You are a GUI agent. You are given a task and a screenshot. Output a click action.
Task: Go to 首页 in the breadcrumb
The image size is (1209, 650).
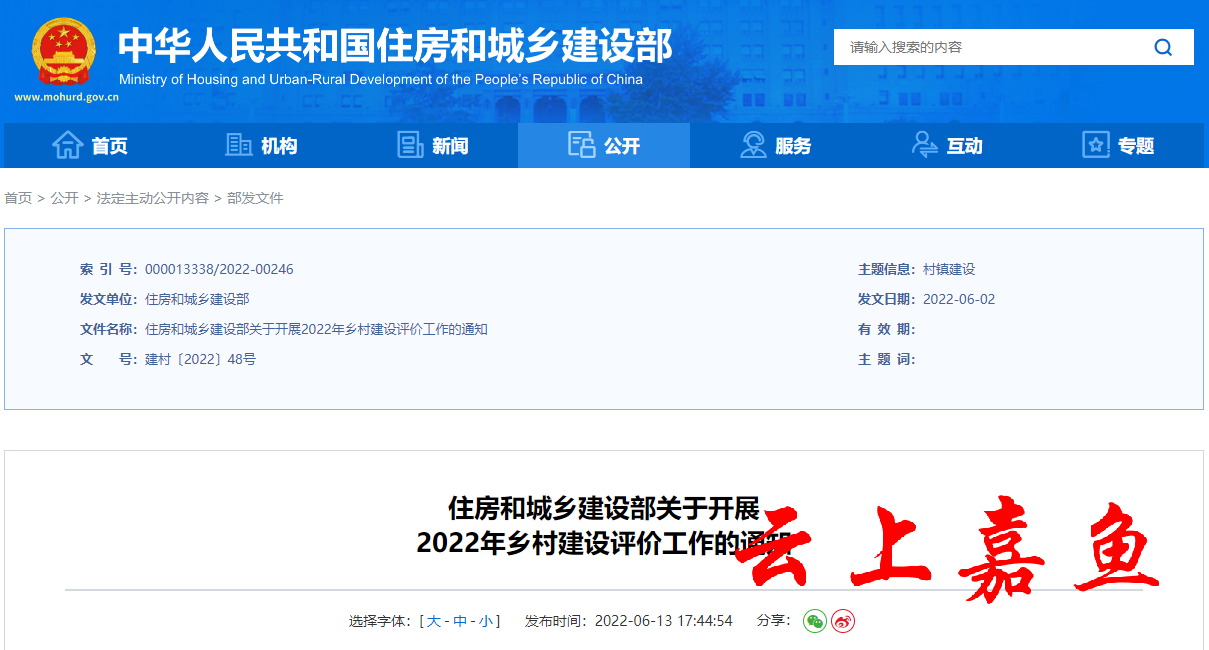(x=18, y=198)
